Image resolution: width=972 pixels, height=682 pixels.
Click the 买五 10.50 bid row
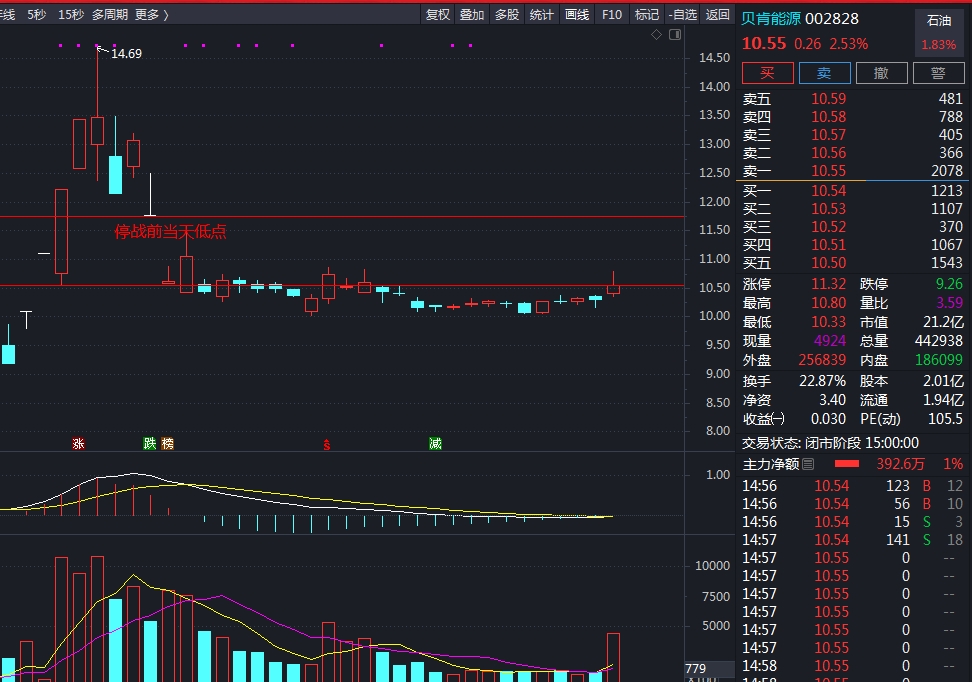click(852, 262)
